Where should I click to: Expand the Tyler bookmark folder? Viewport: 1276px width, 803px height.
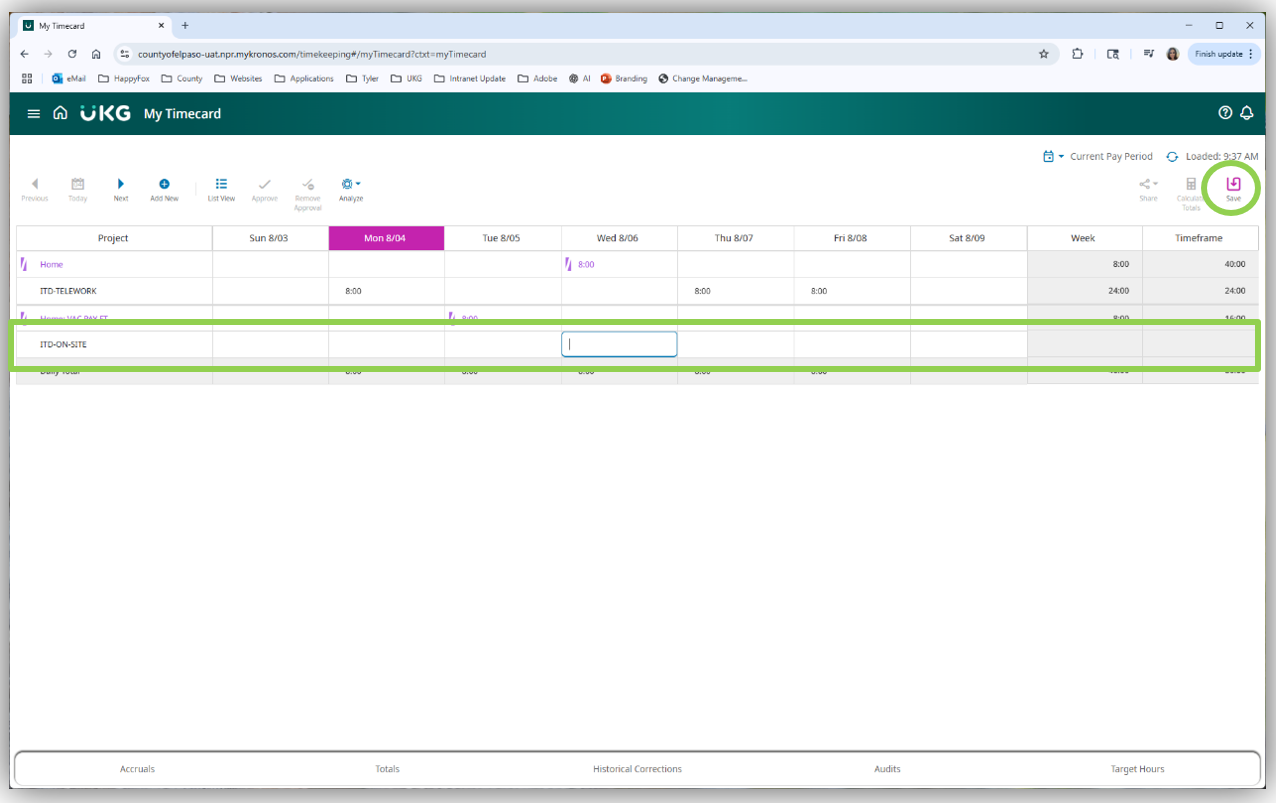[x=362, y=78]
